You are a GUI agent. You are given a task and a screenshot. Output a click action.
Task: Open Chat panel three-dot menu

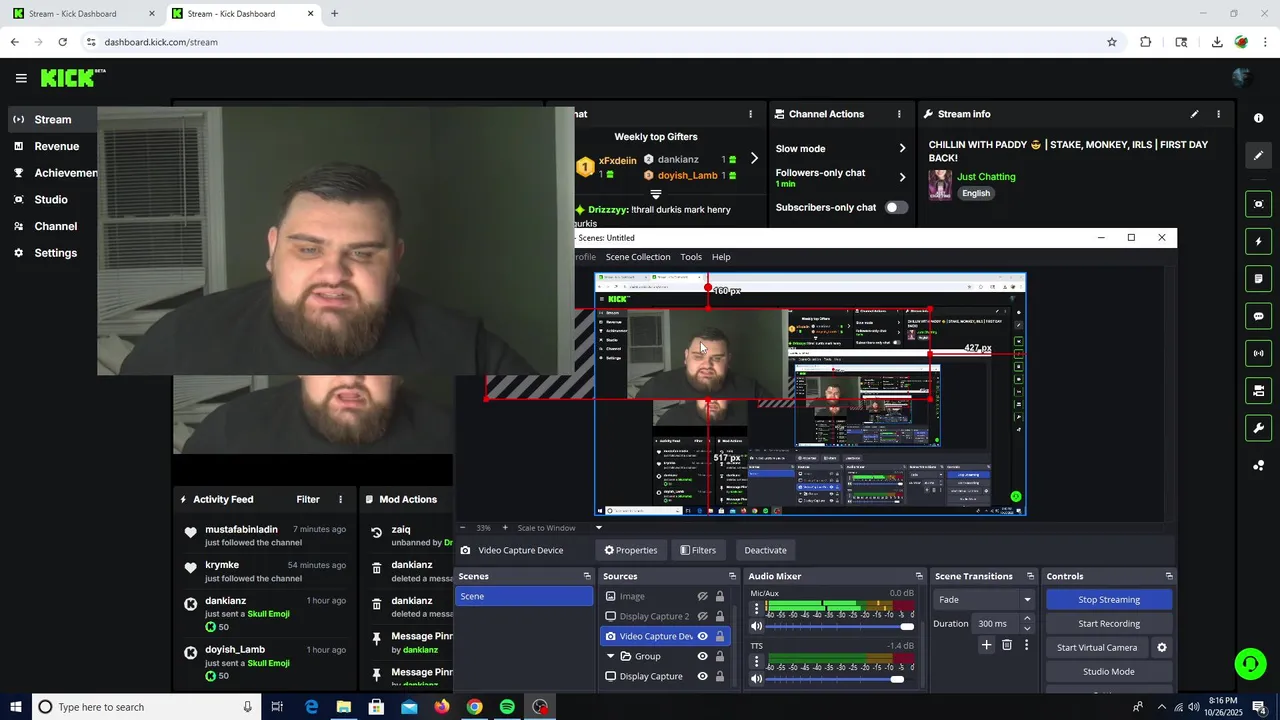pyautogui.click(x=751, y=114)
